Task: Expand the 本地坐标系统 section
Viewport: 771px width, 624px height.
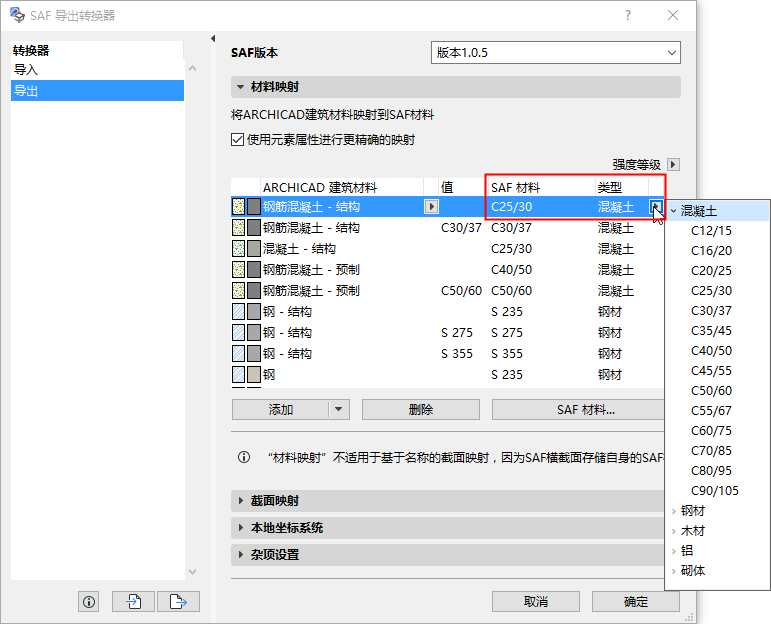Action: point(240,528)
